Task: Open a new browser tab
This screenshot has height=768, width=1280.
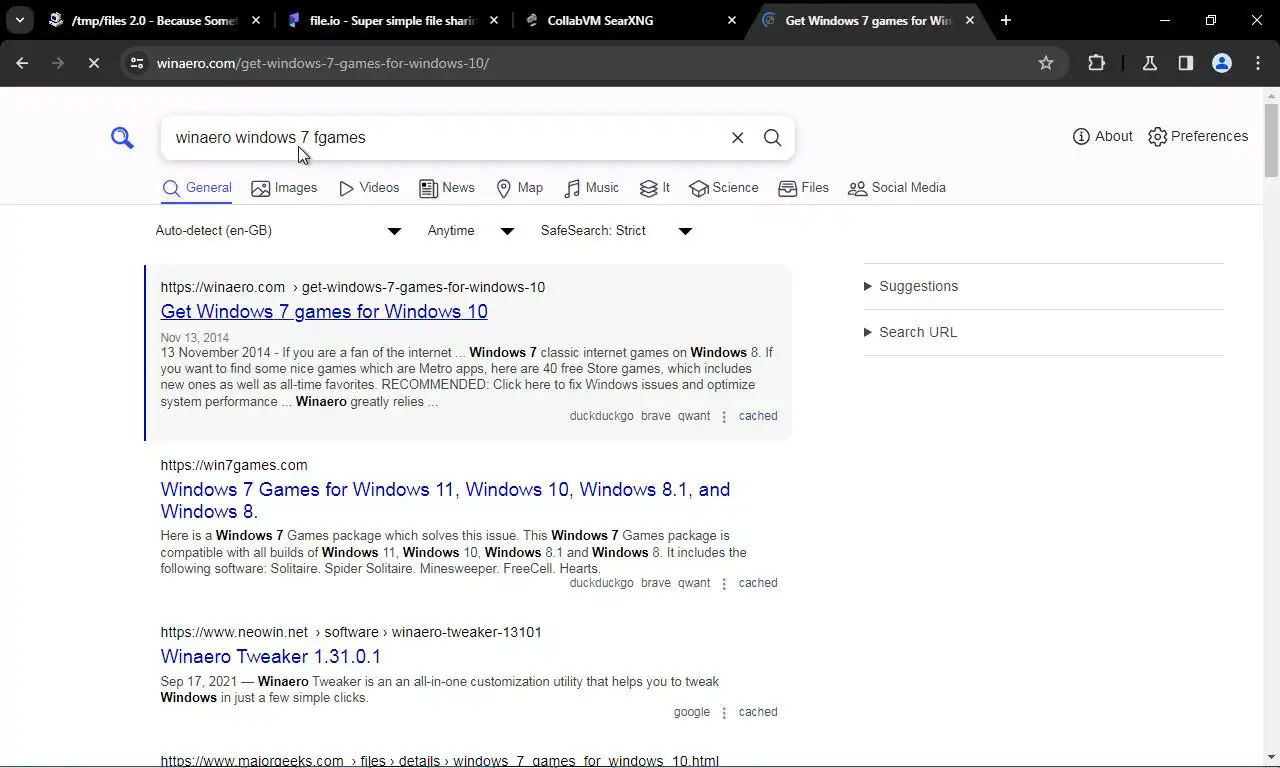Action: [1006, 20]
